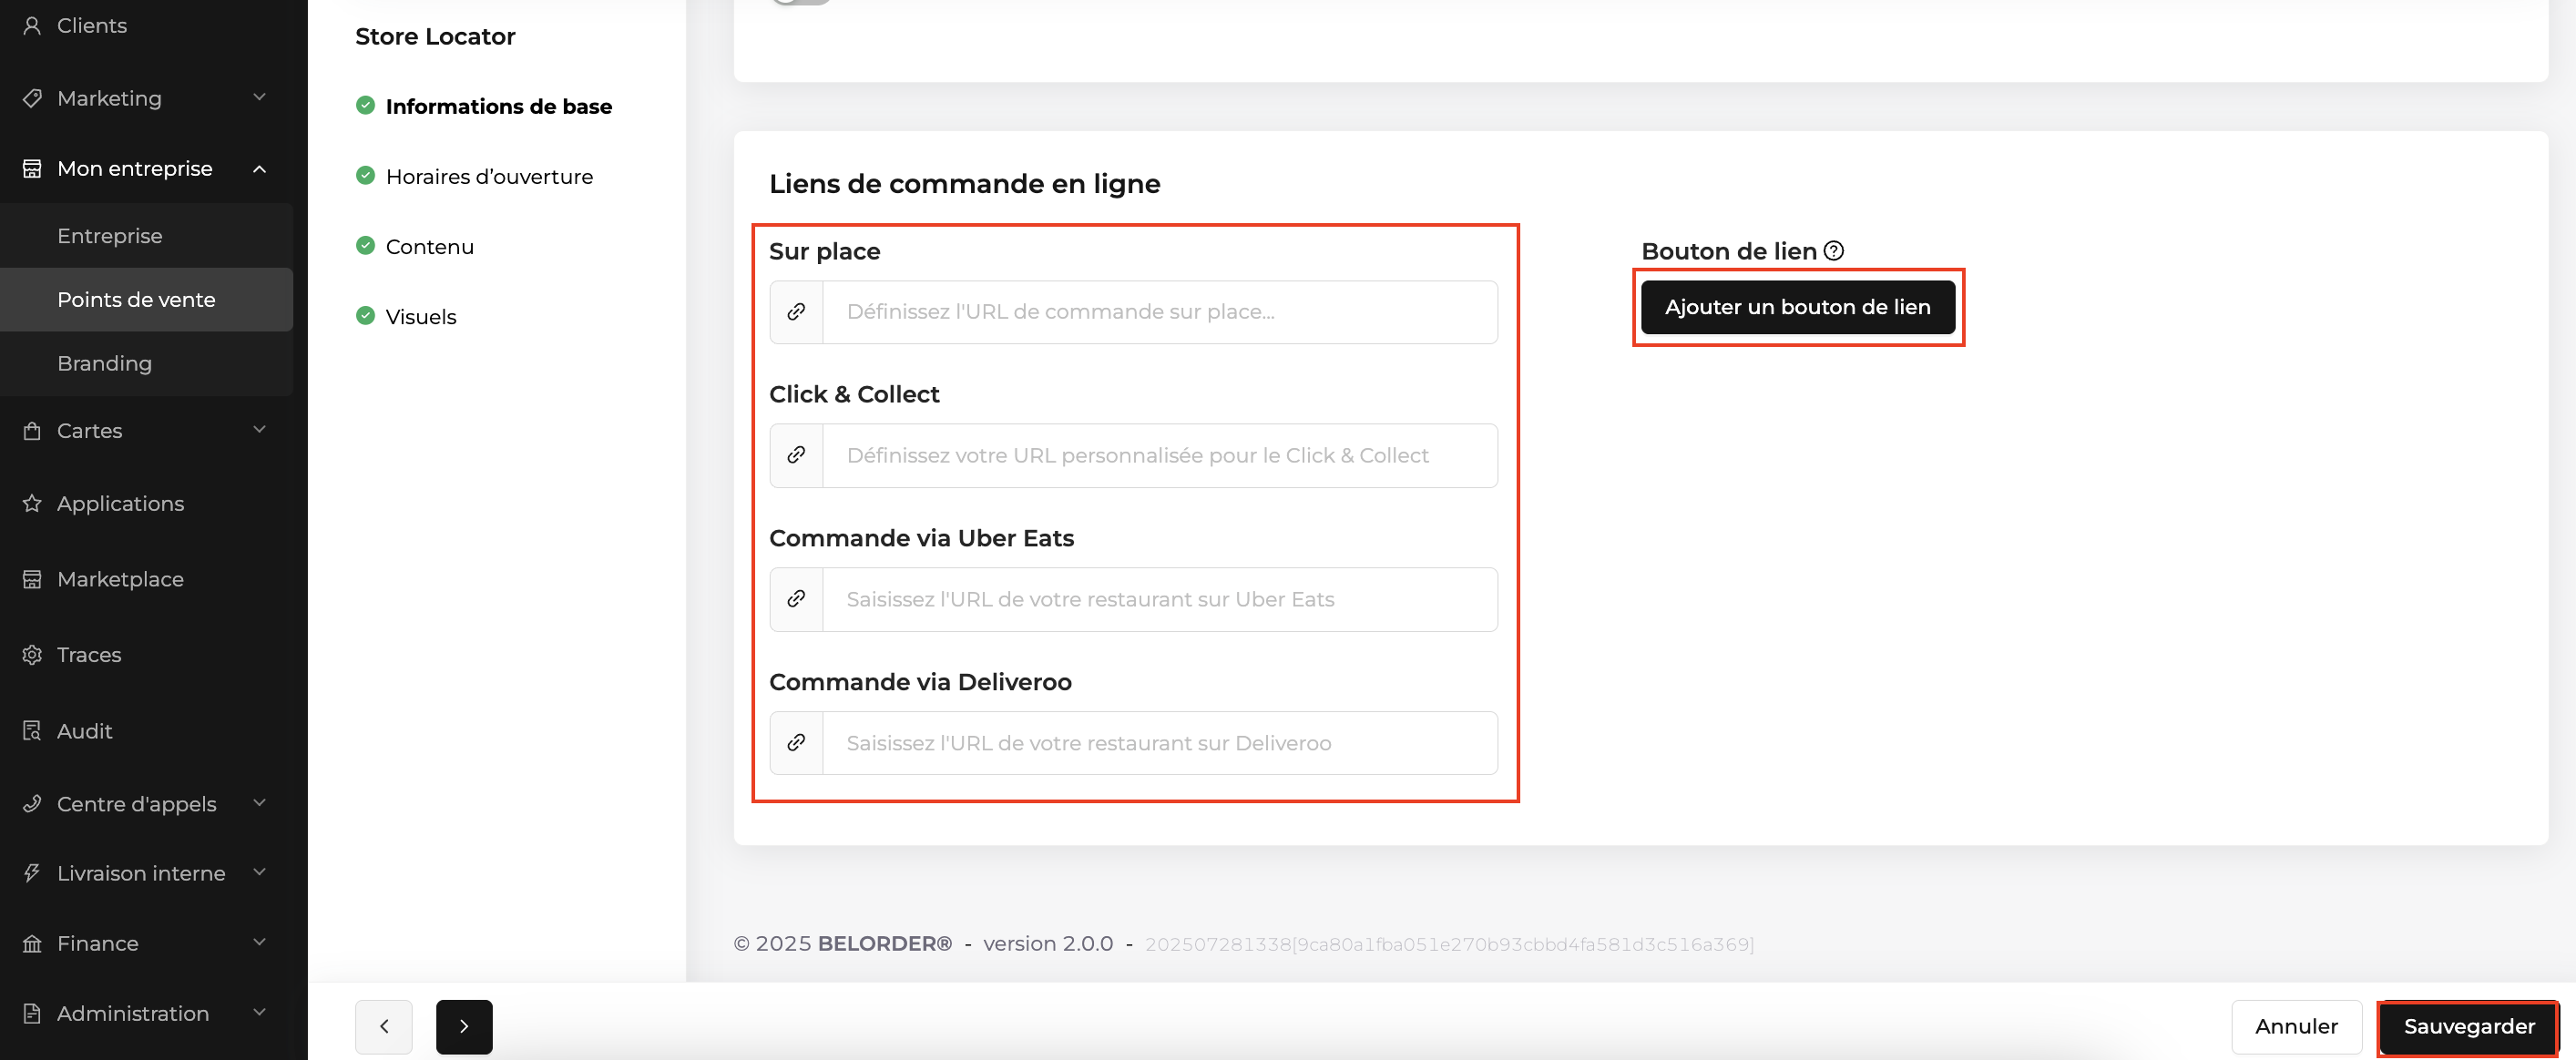Click the Traces gear icon
This screenshot has height=1060, width=2576.
(x=32, y=655)
